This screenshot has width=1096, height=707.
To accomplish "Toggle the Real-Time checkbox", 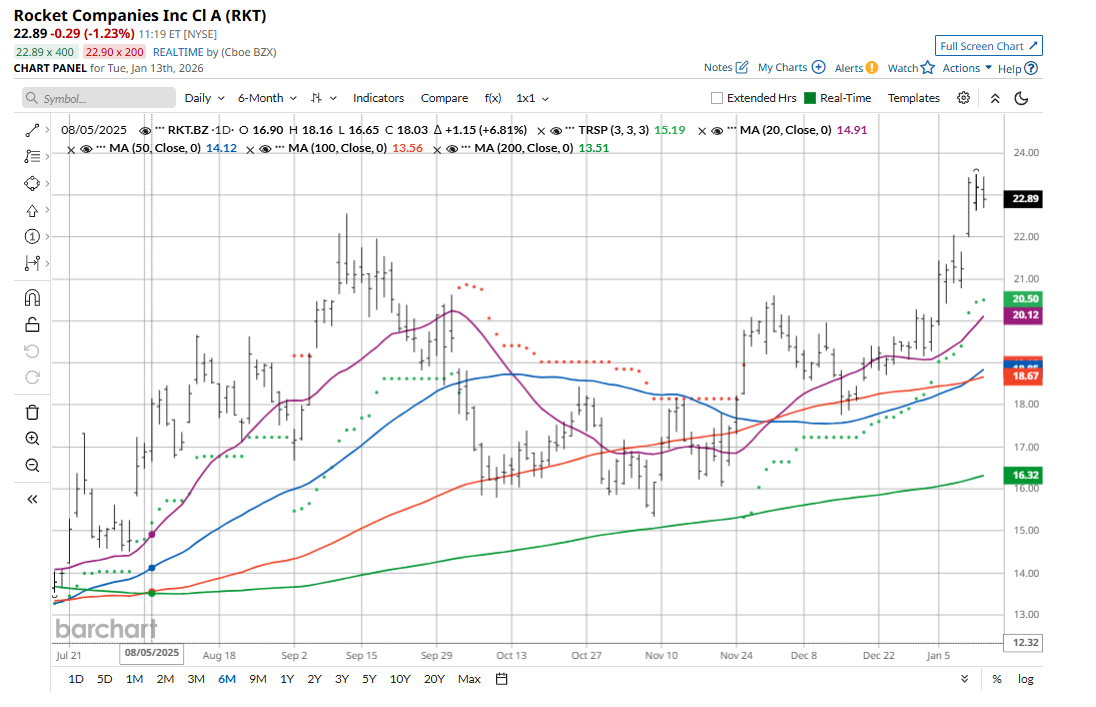I will (x=808, y=98).
